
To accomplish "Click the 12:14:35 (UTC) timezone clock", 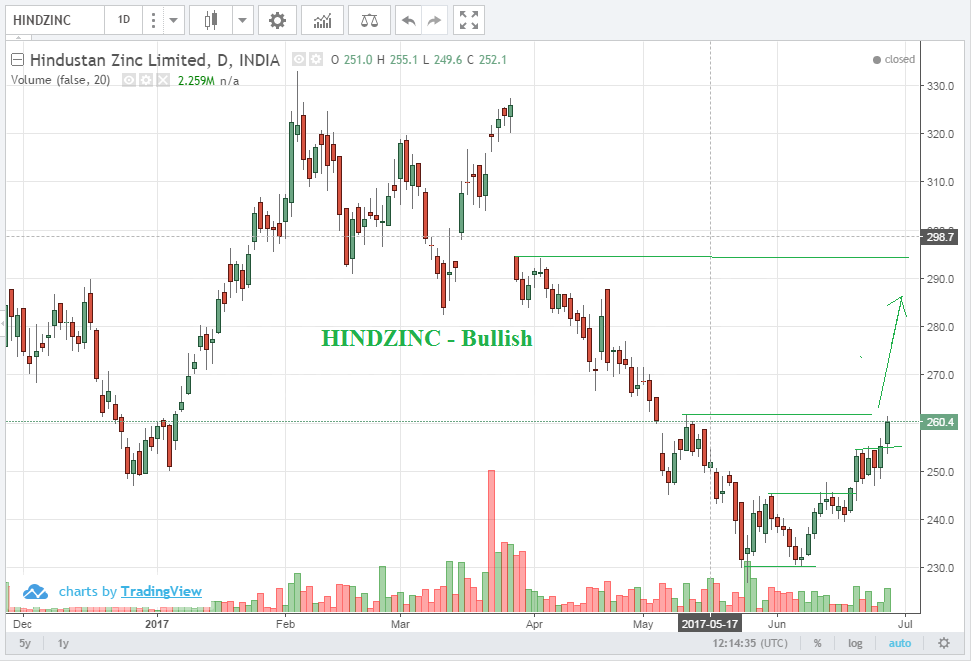I will coord(750,643).
